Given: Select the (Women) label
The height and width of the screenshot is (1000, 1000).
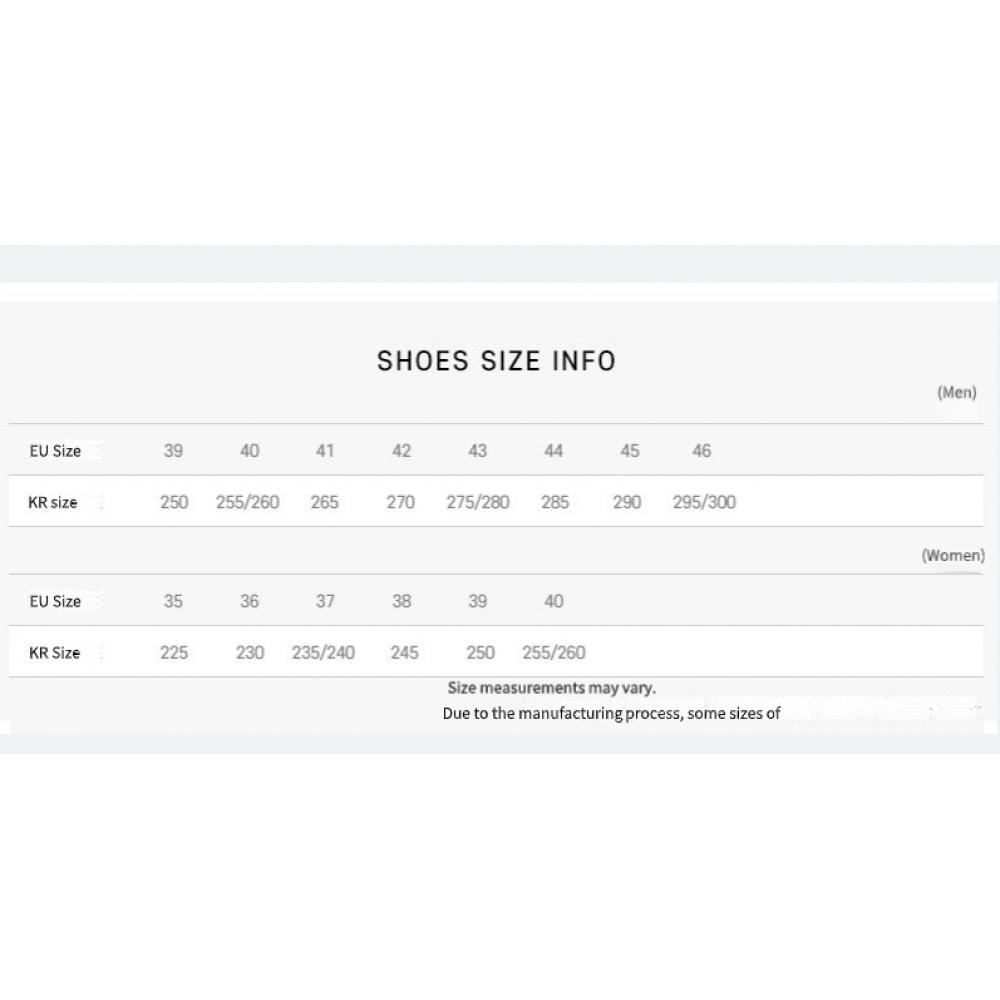Looking at the screenshot, I should (952, 555).
